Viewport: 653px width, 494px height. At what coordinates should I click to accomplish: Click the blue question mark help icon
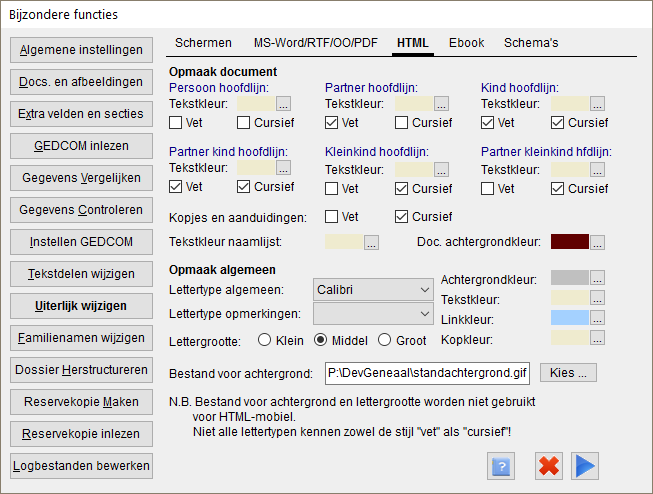[x=500, y=466]
